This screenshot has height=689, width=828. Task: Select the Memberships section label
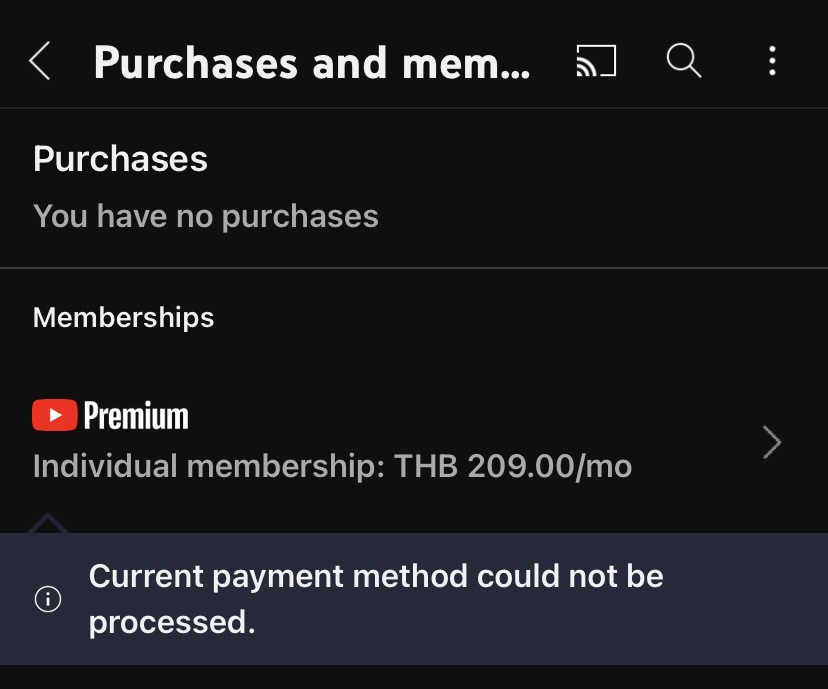click(123, 318)
